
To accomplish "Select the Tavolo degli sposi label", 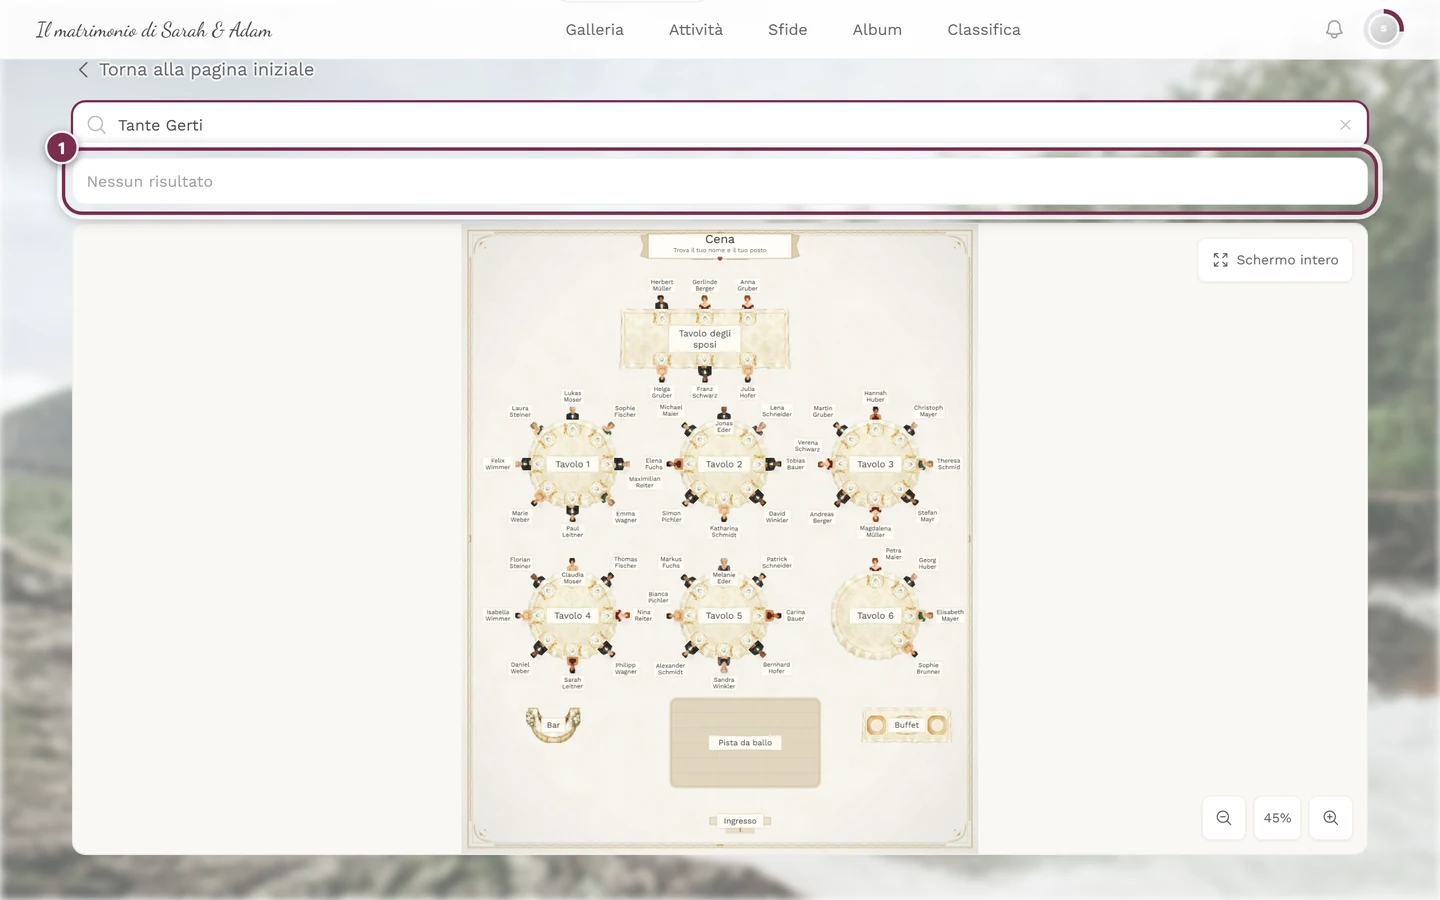I will 705,339.
